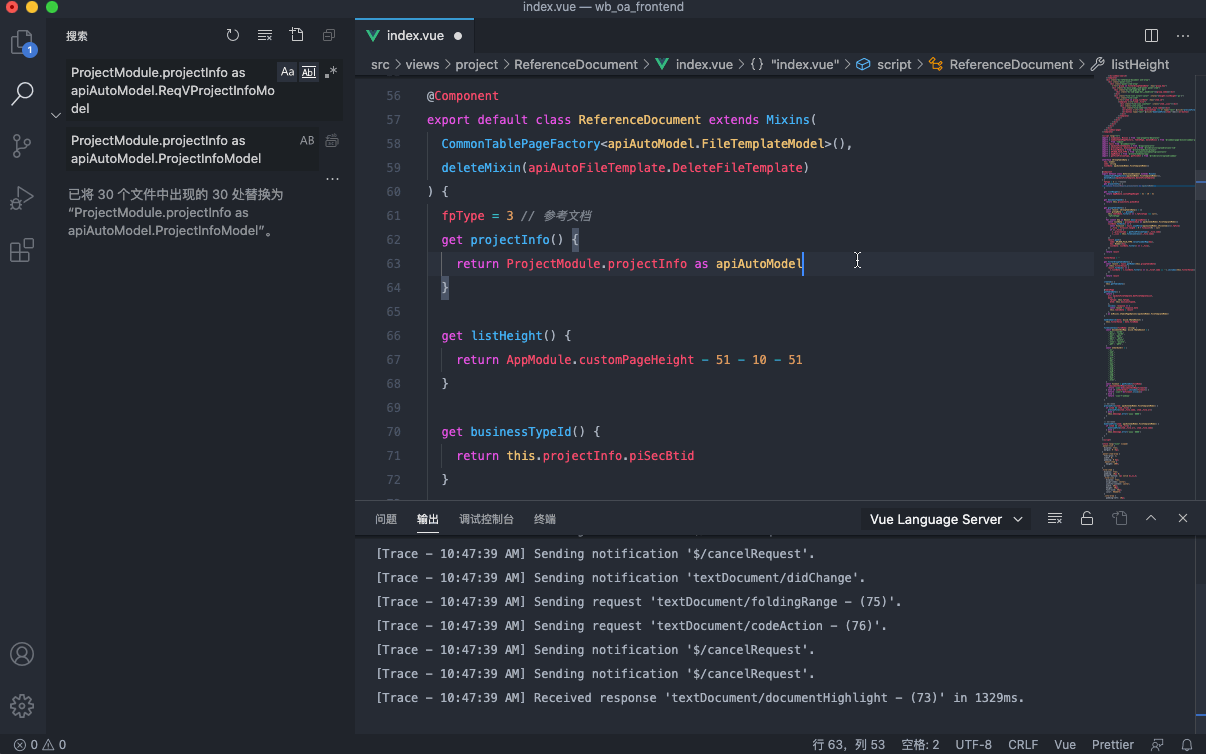Click the CRLF line ending indicator
The height and width of the screenshot is (754, 1206).
(x=1023, y=744)
